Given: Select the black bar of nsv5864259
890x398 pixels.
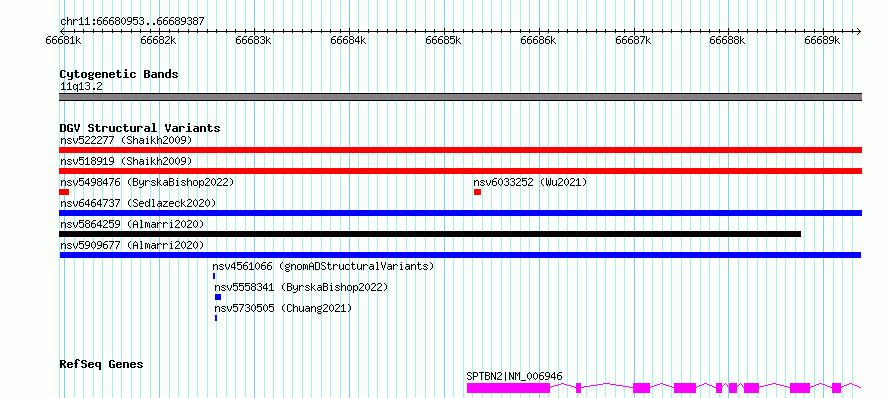Looking at the screenshot, I should pos(430,234).
